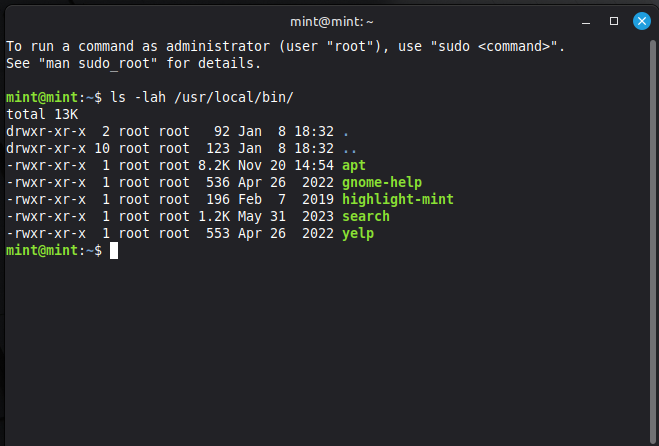Viewport: 659px width, 446px height.
Task: Click the highlight-mint file name
Action: tap(398, 199)
